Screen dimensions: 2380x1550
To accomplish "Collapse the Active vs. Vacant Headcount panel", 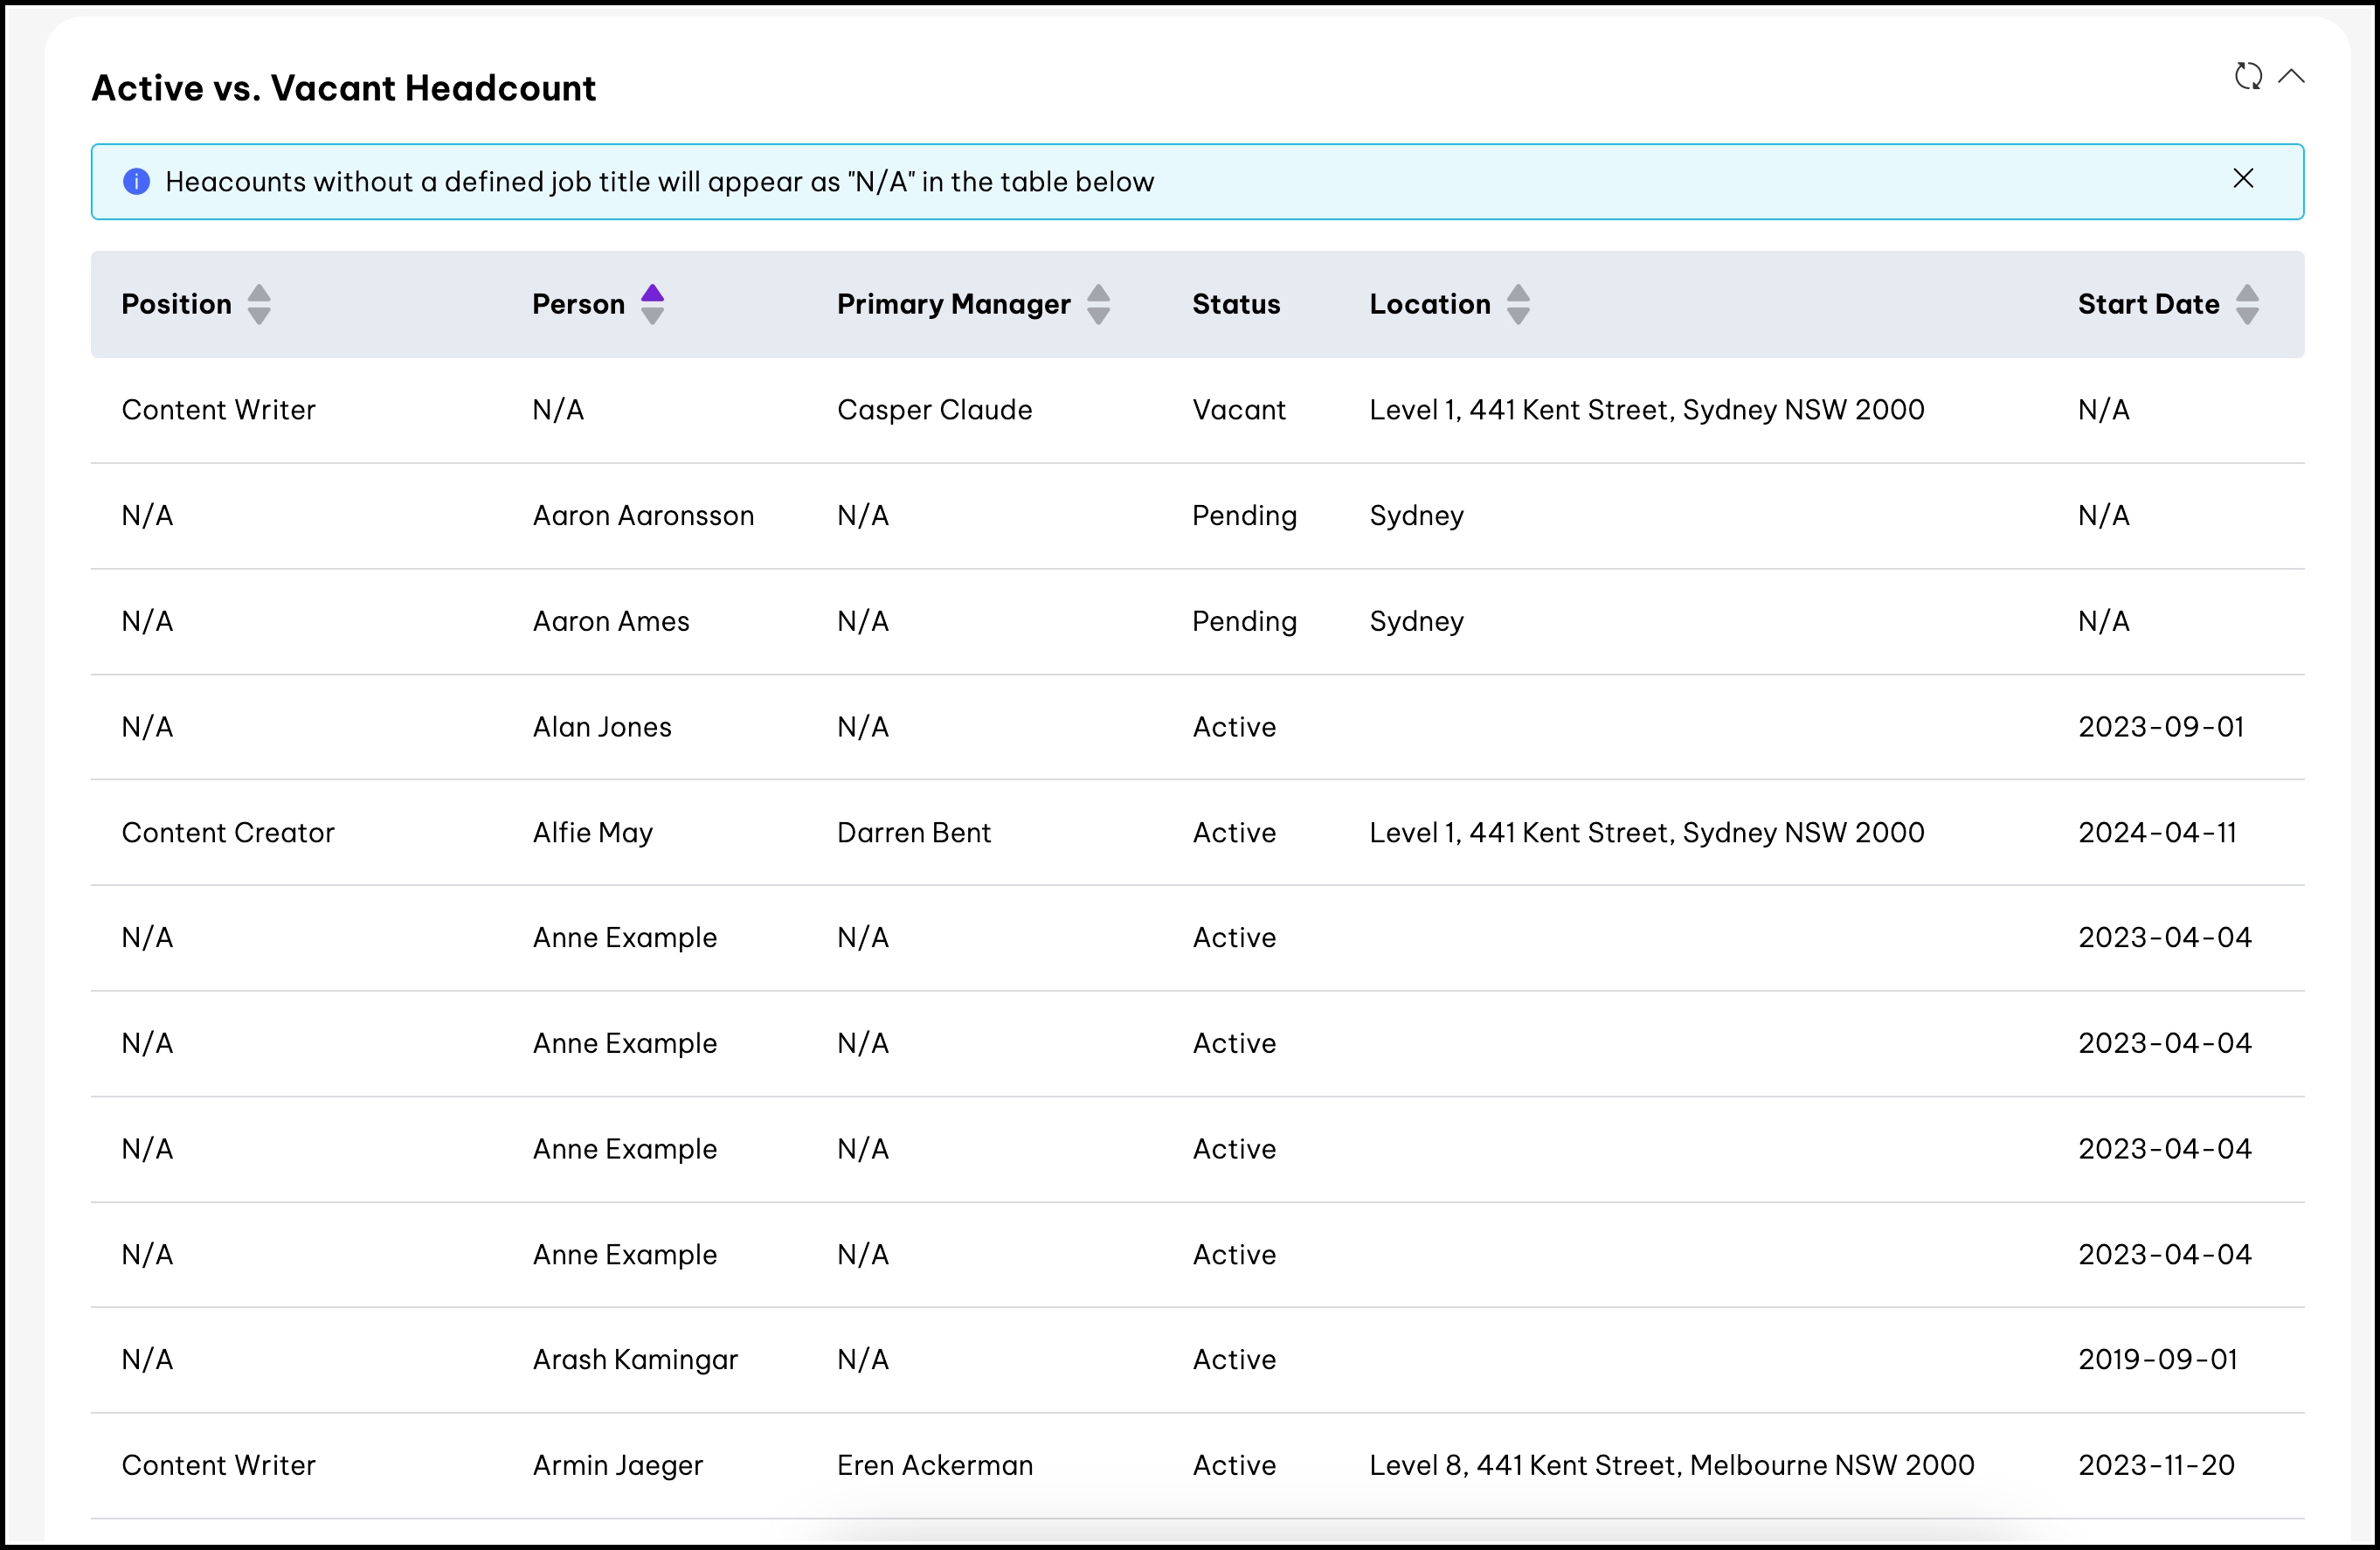I will coord(2291,76).
